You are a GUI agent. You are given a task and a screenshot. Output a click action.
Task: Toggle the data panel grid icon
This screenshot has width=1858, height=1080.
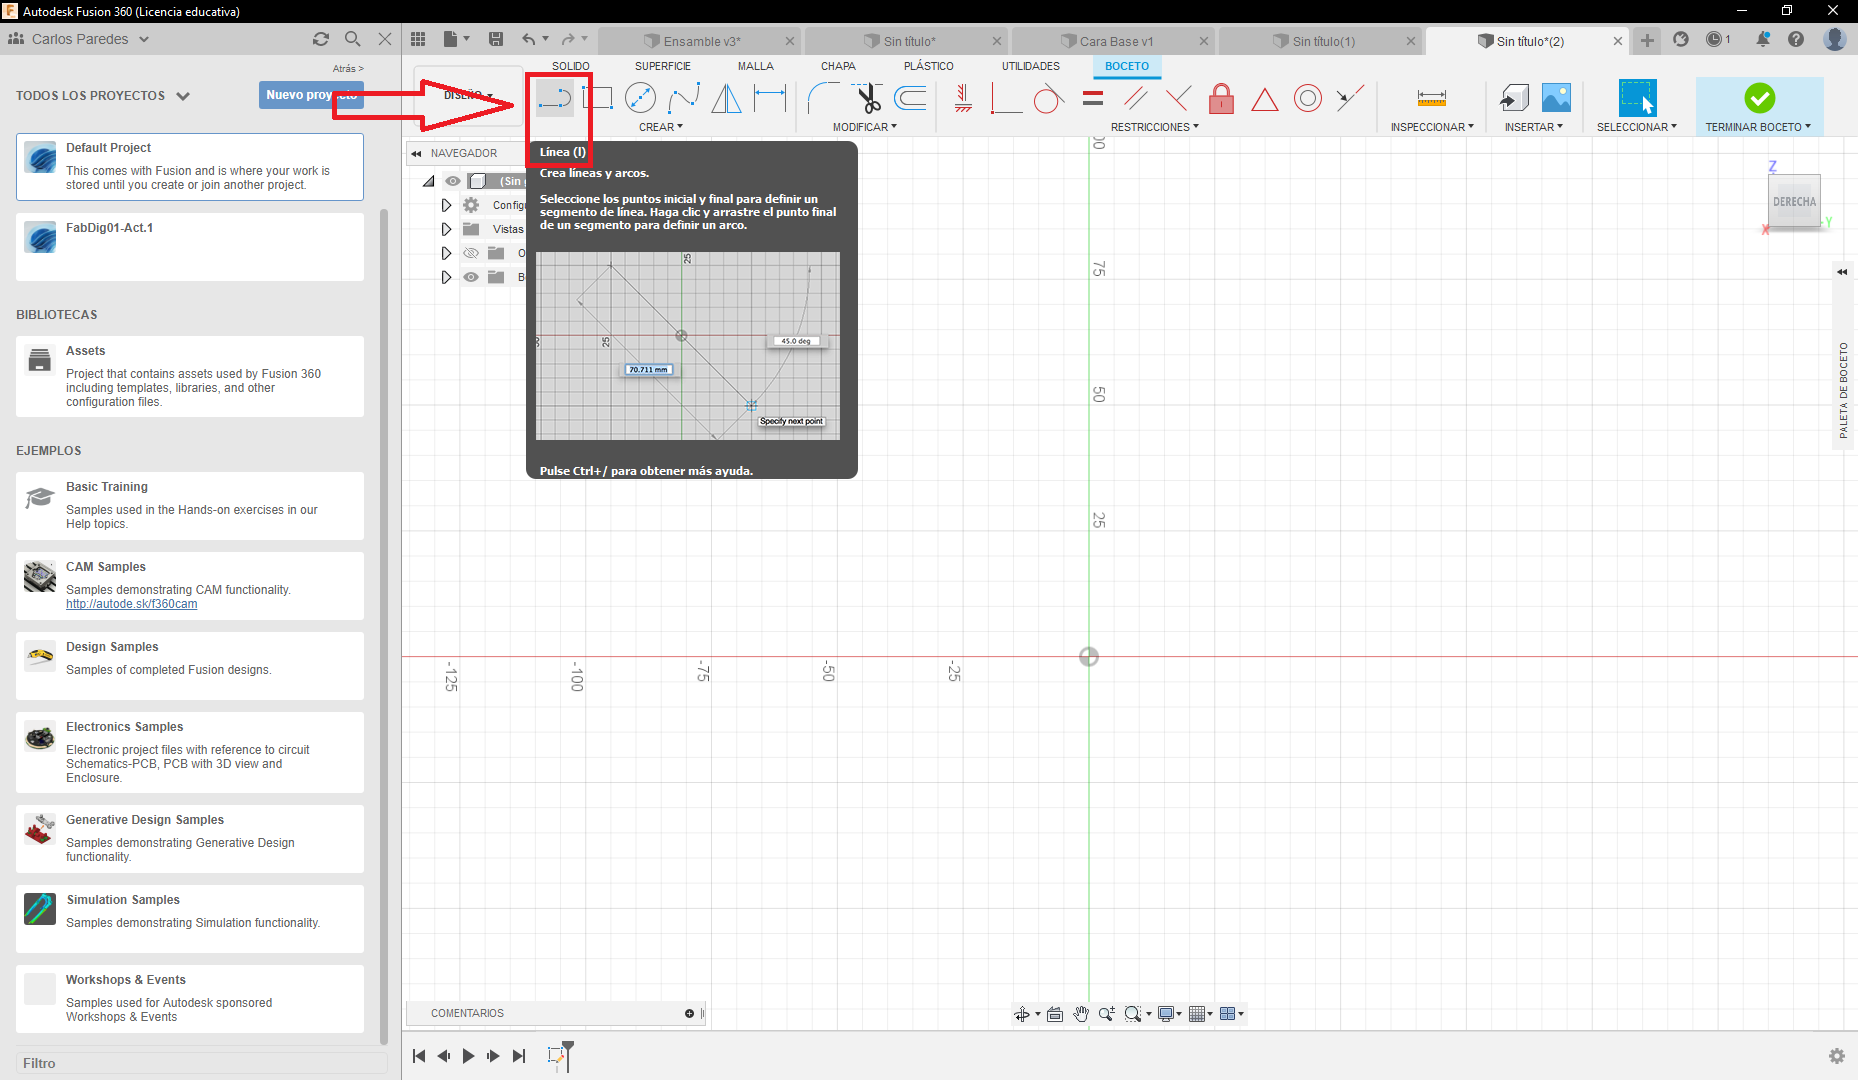[418, 39]
